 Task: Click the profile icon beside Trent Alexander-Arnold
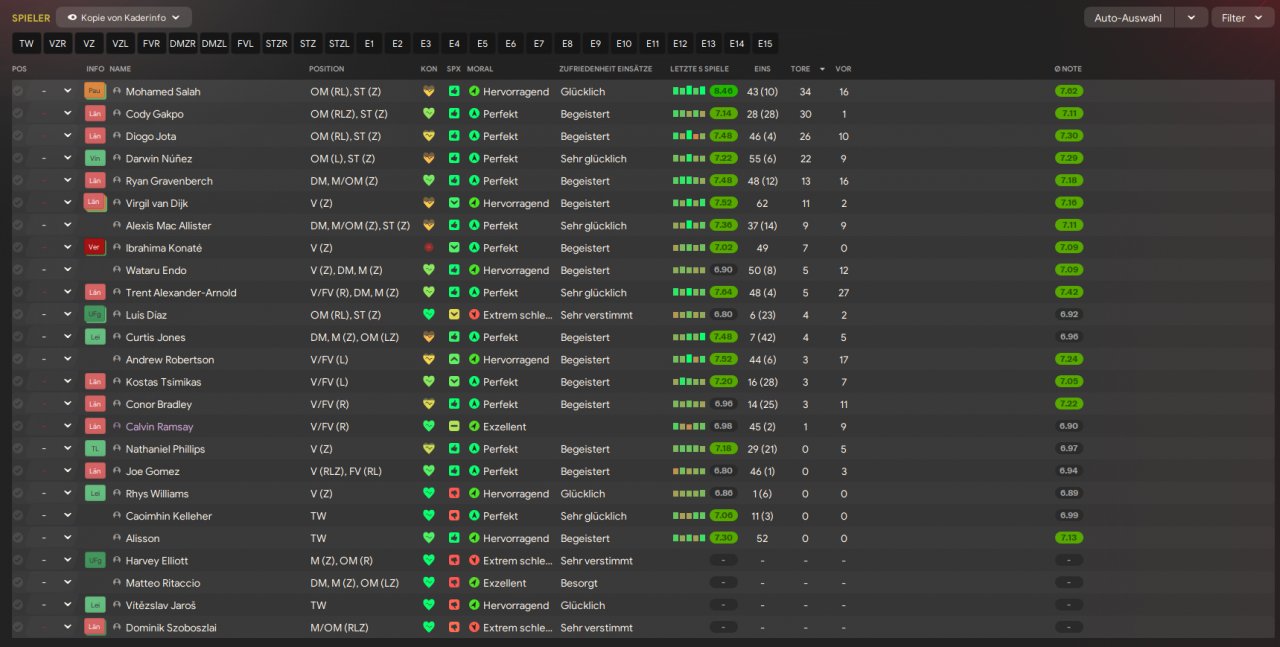117,293
